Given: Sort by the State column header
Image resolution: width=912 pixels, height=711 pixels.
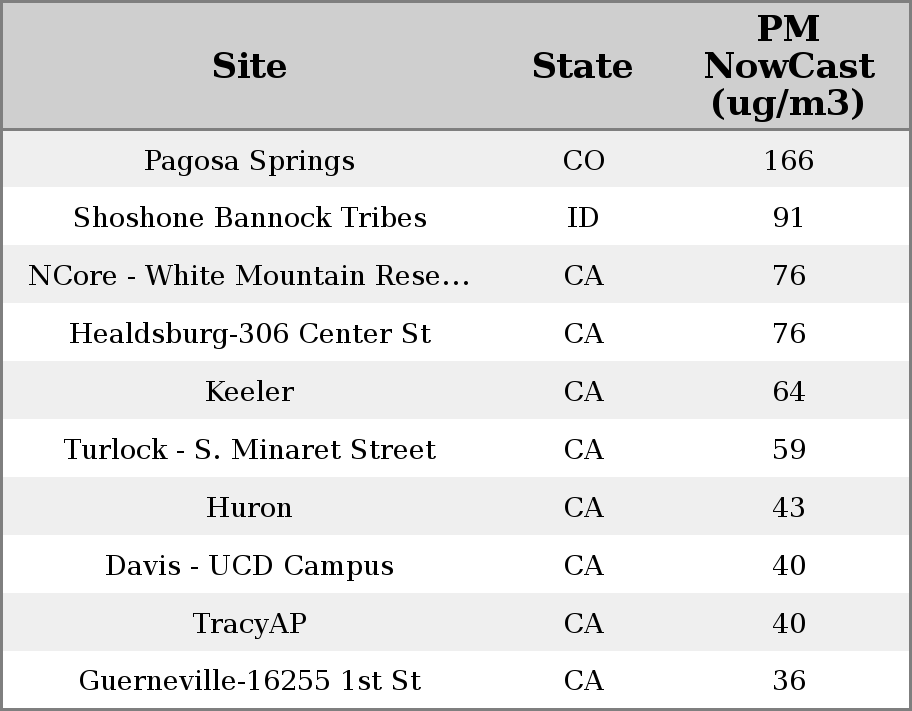Looking at the screenshot, I should [x=582, y=66].
